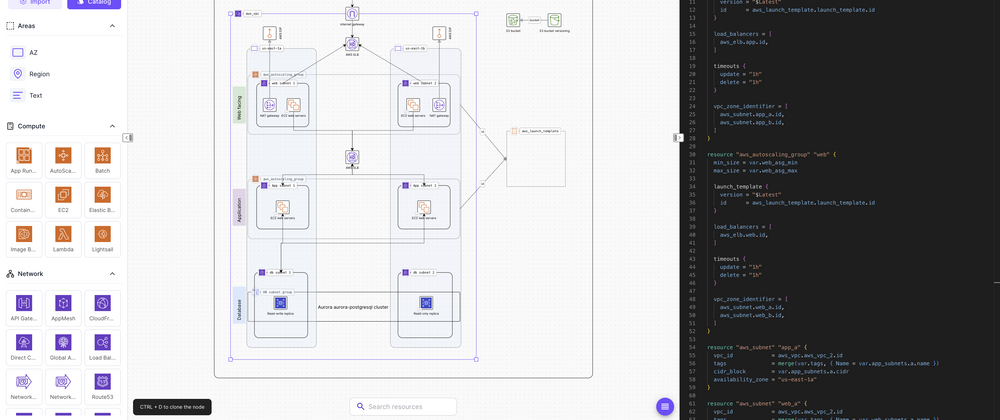Viewport: 1000px width, 420px height.
Task: Open the purple round menu button
Action: (665, 406)
